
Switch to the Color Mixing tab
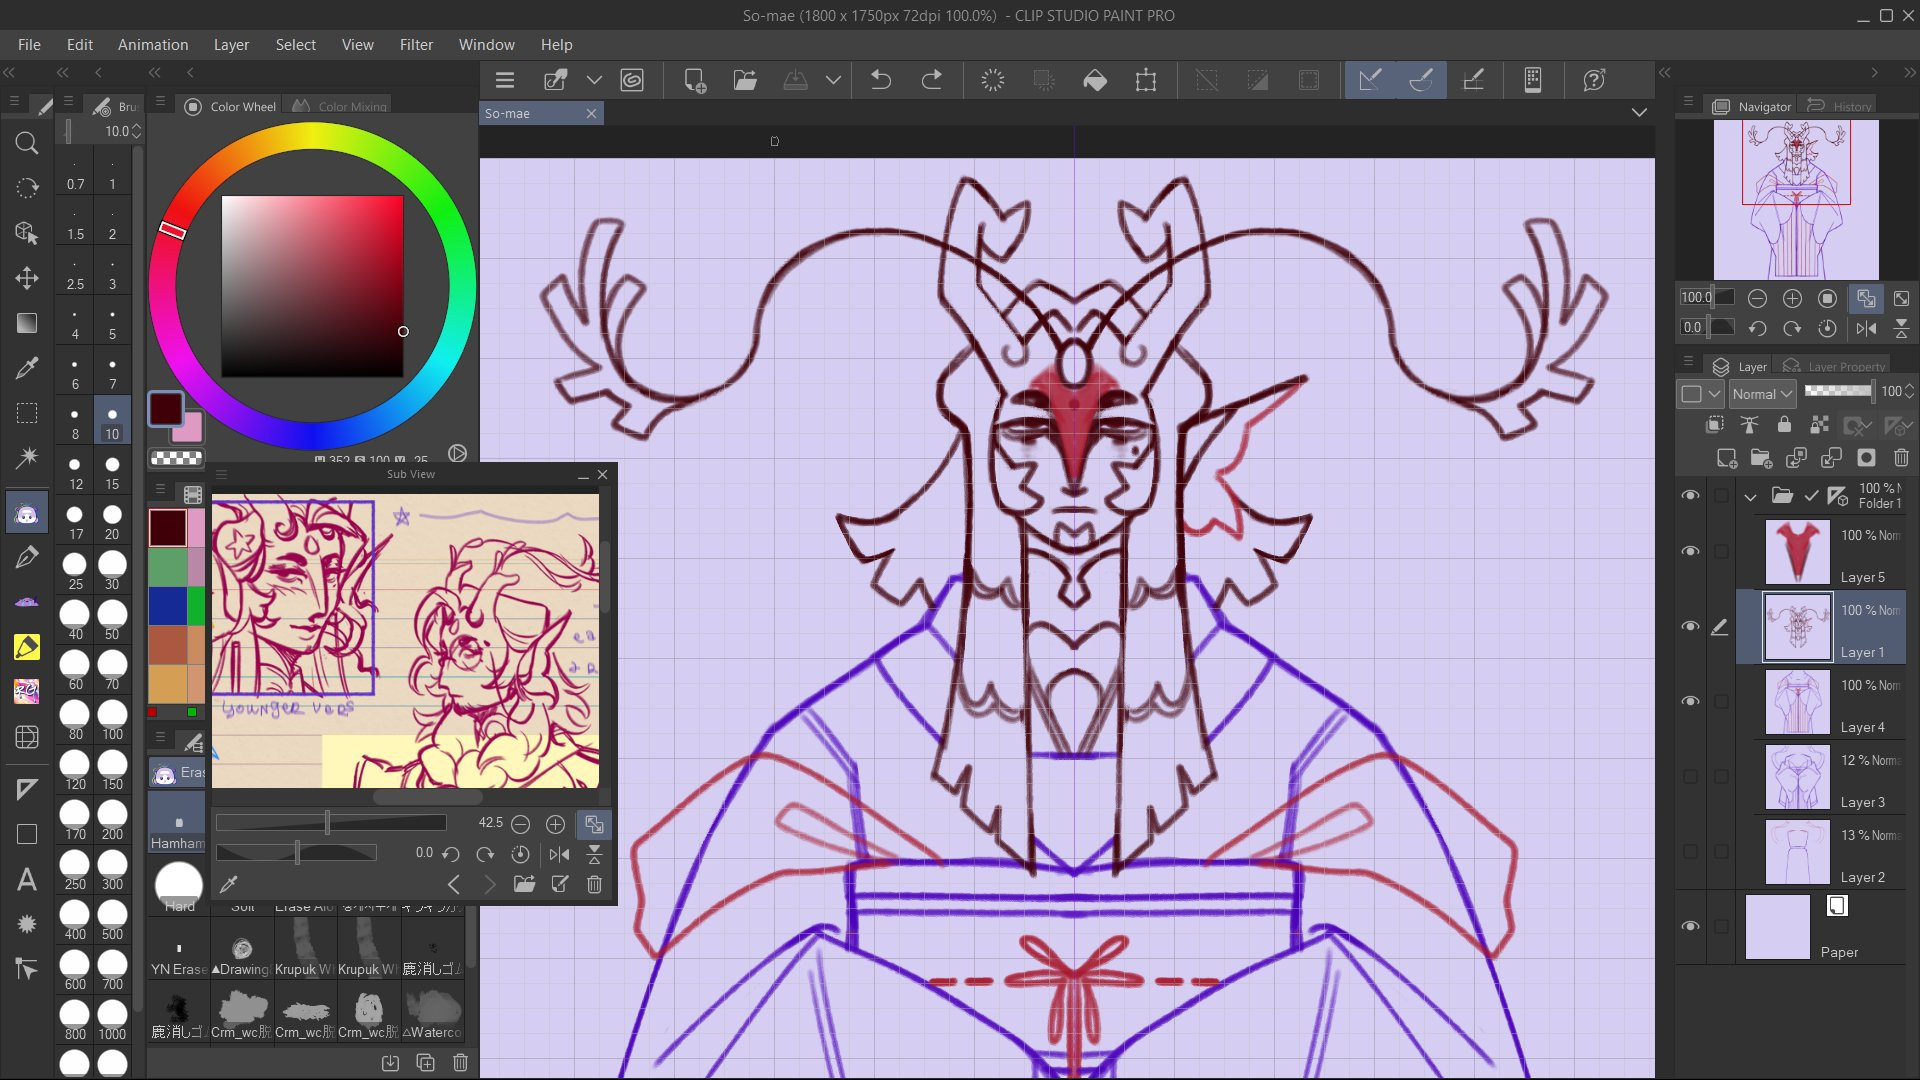[339, 106]
